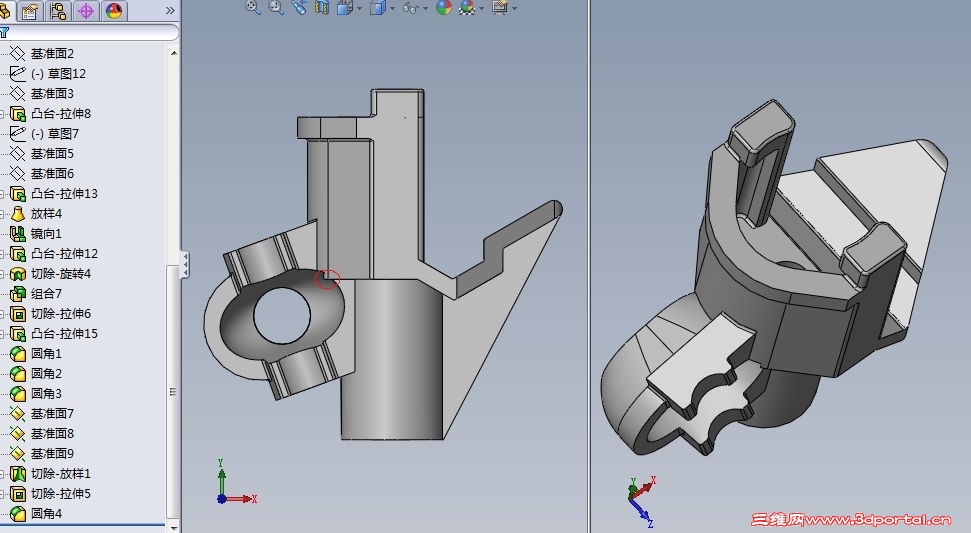The image size is (971, 533).
Task: Switch to the DimXpertManager tab
Action: pyautogui.click(x=86, y=11)
